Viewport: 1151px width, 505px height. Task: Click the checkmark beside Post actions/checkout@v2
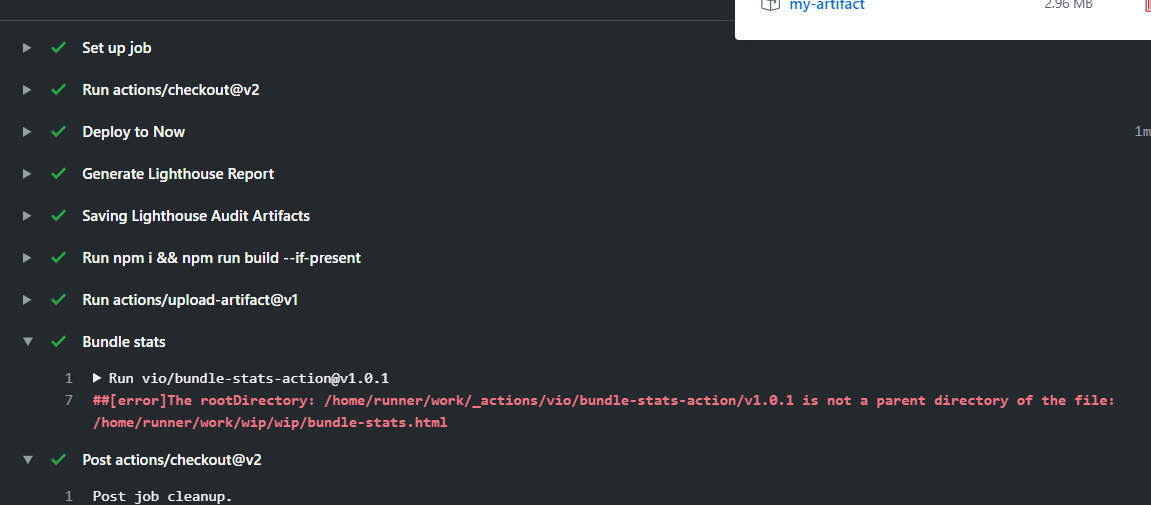tap(59, 460)
